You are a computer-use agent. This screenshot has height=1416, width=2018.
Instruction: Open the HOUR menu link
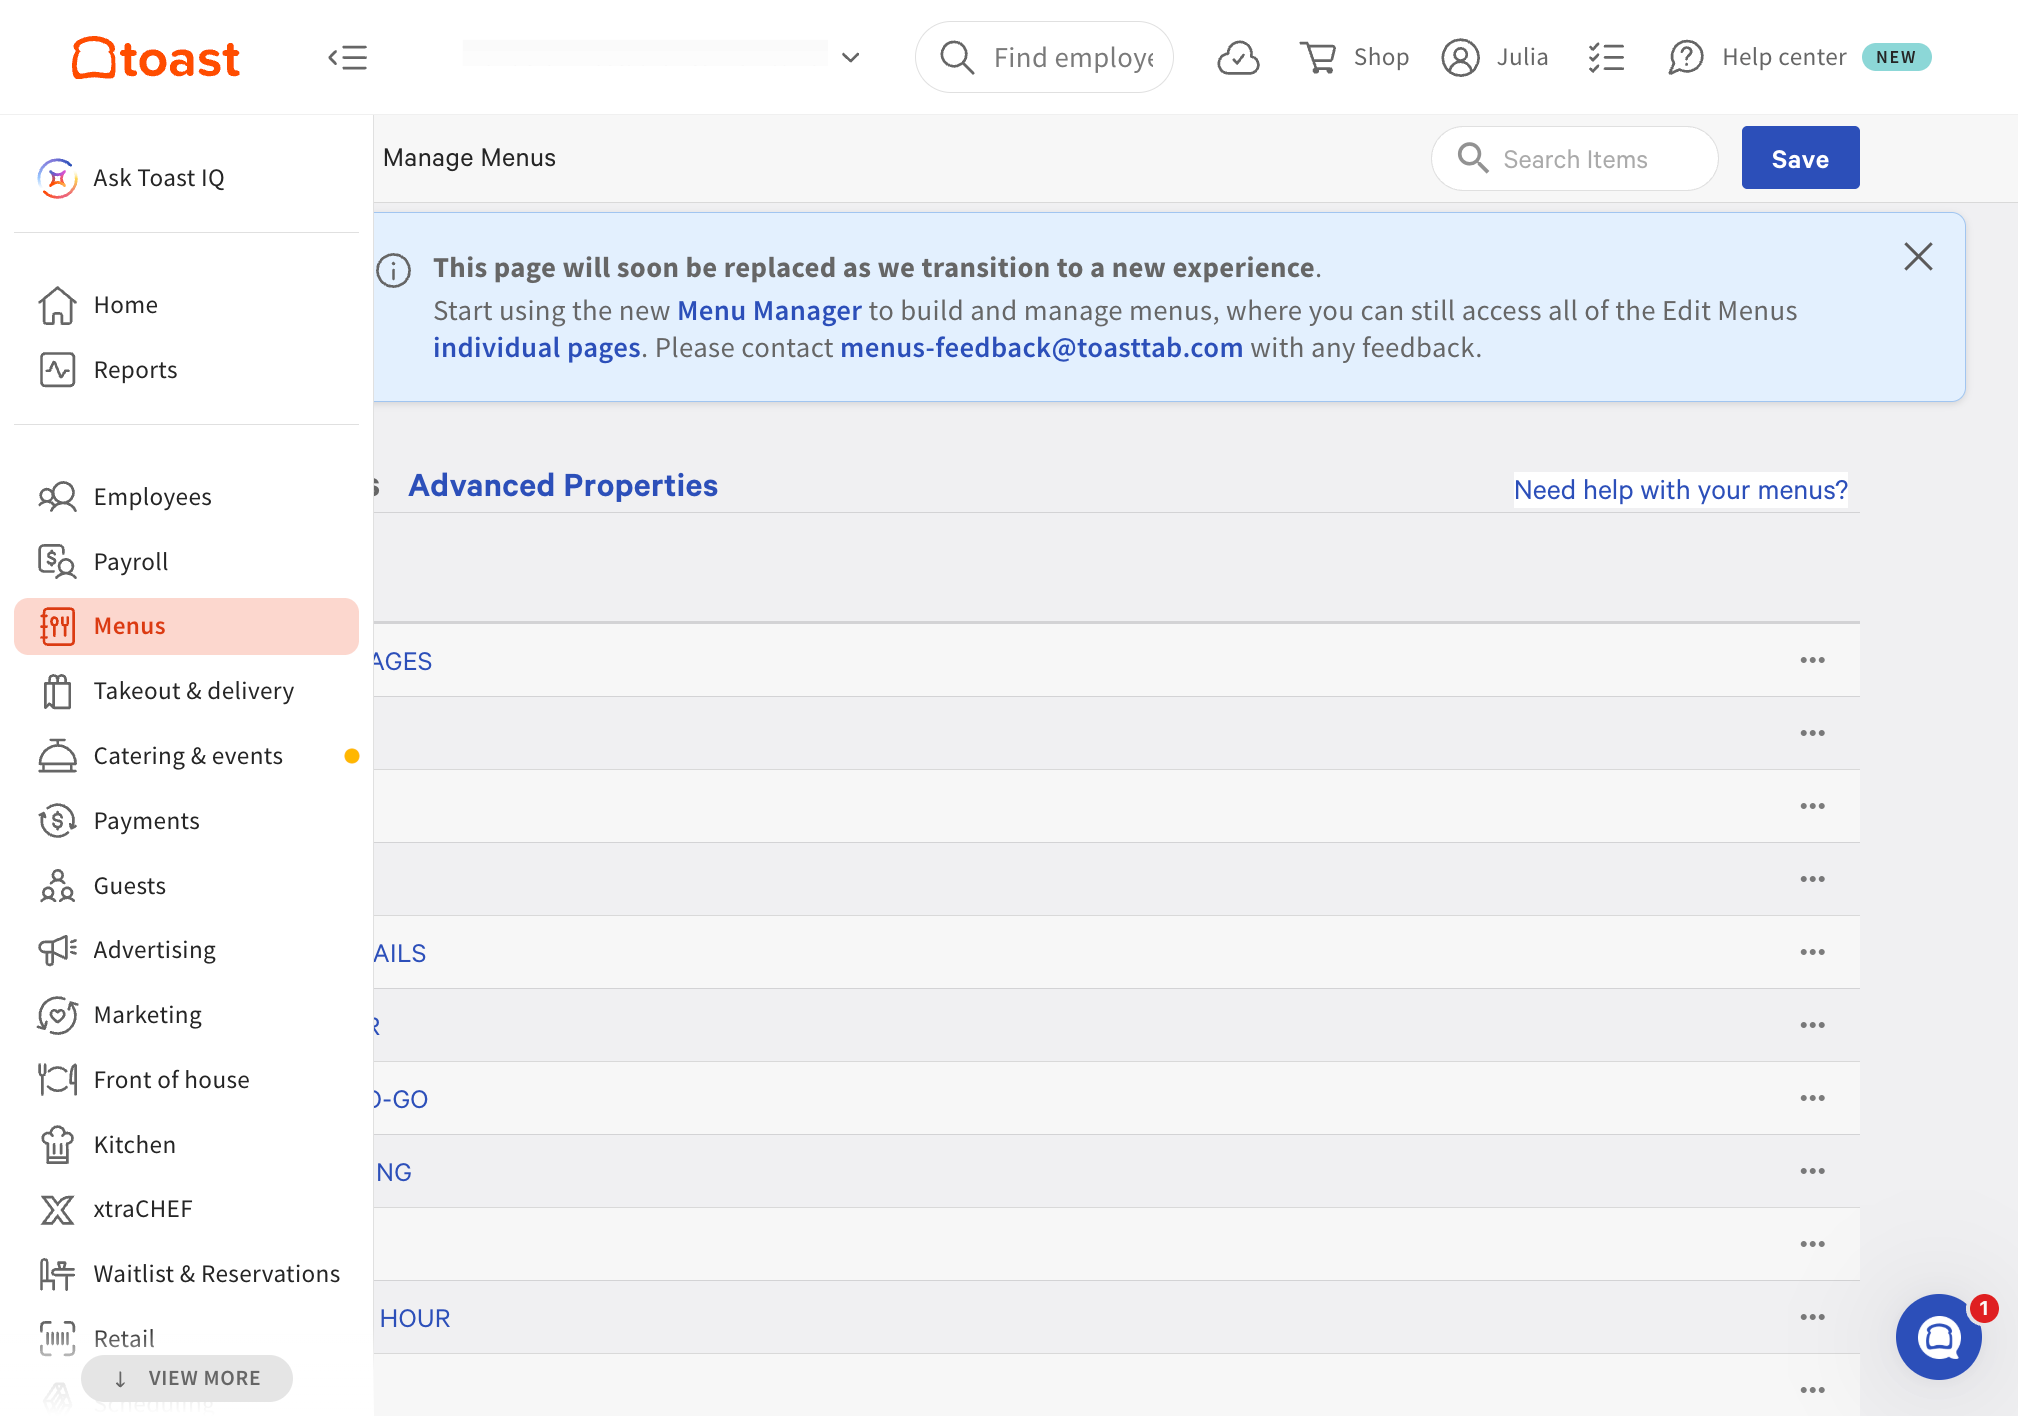[x=414, y=1319]
